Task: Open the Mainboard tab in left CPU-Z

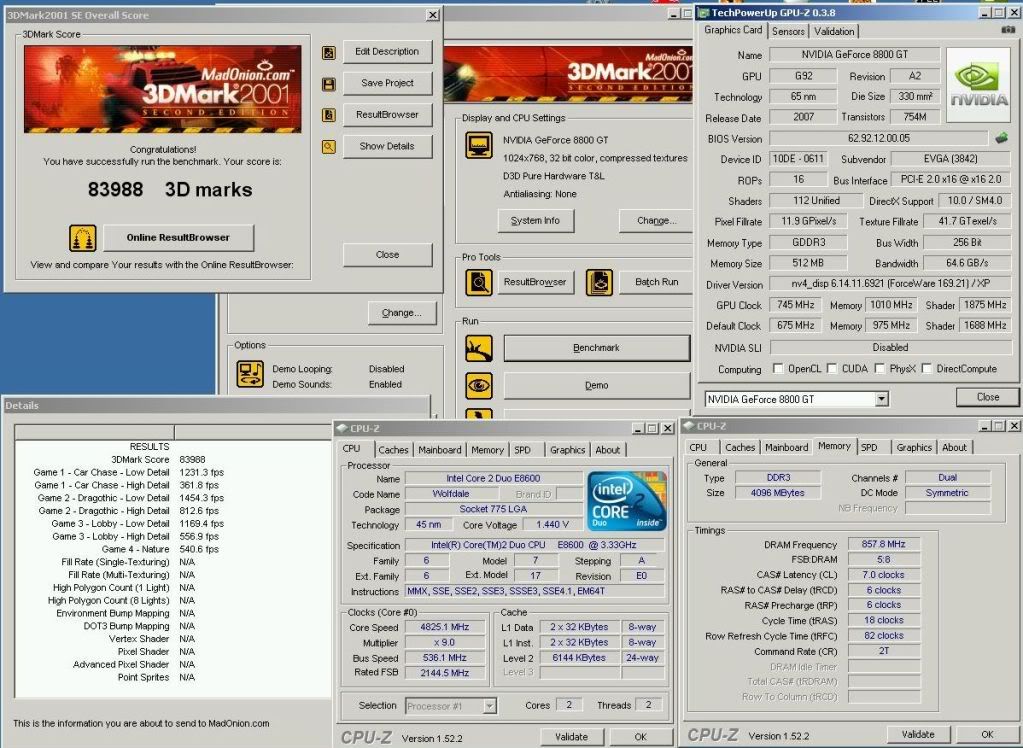Action: tap(440, 450)
